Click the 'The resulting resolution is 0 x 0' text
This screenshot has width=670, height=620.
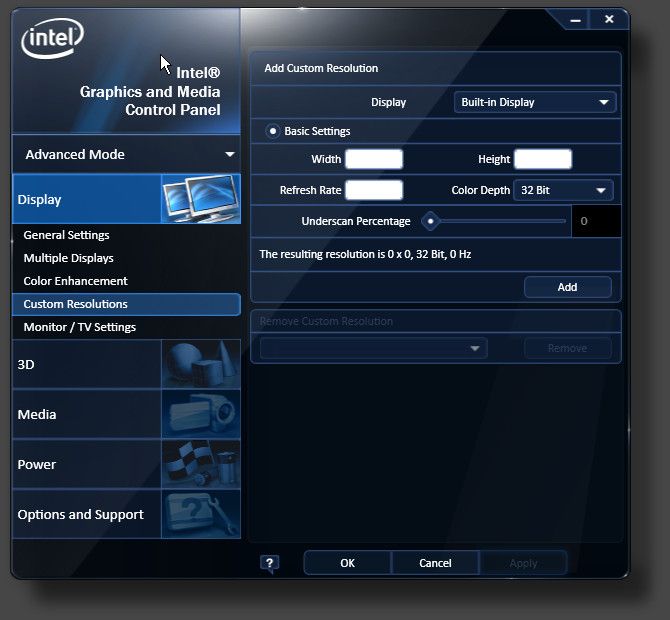click(x=365, y=254)
